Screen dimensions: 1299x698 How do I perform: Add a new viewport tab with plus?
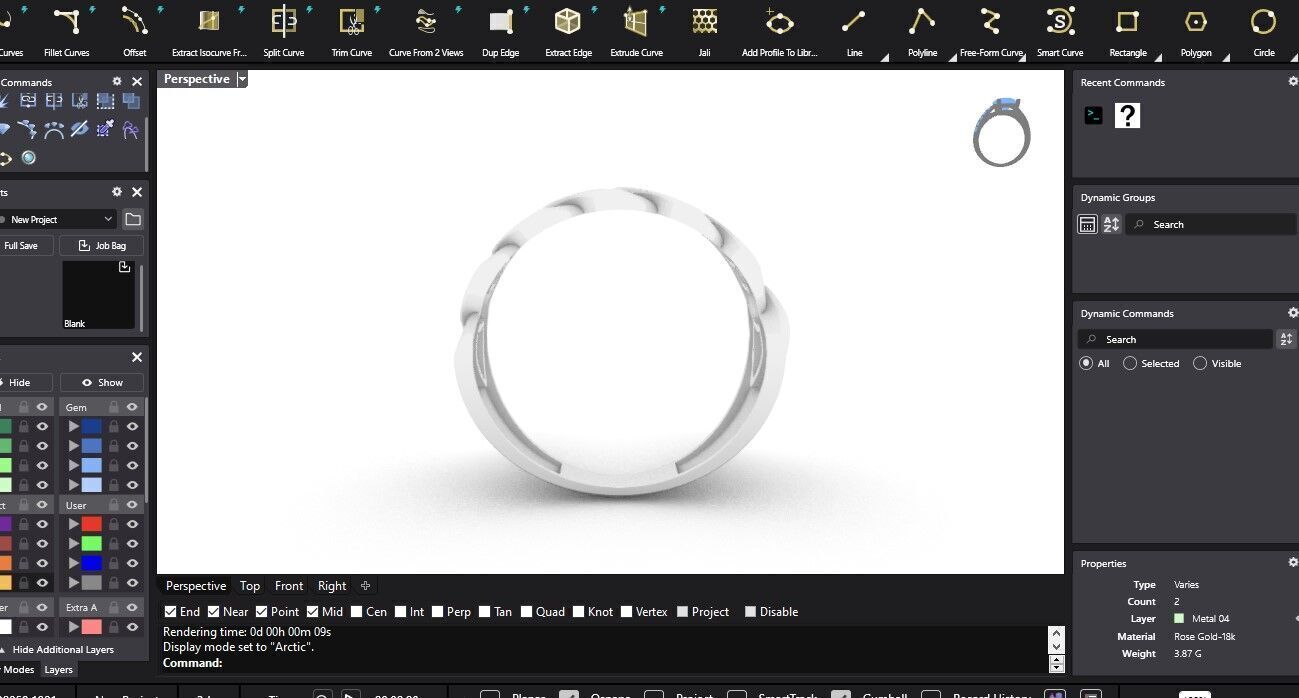point(365,586)
